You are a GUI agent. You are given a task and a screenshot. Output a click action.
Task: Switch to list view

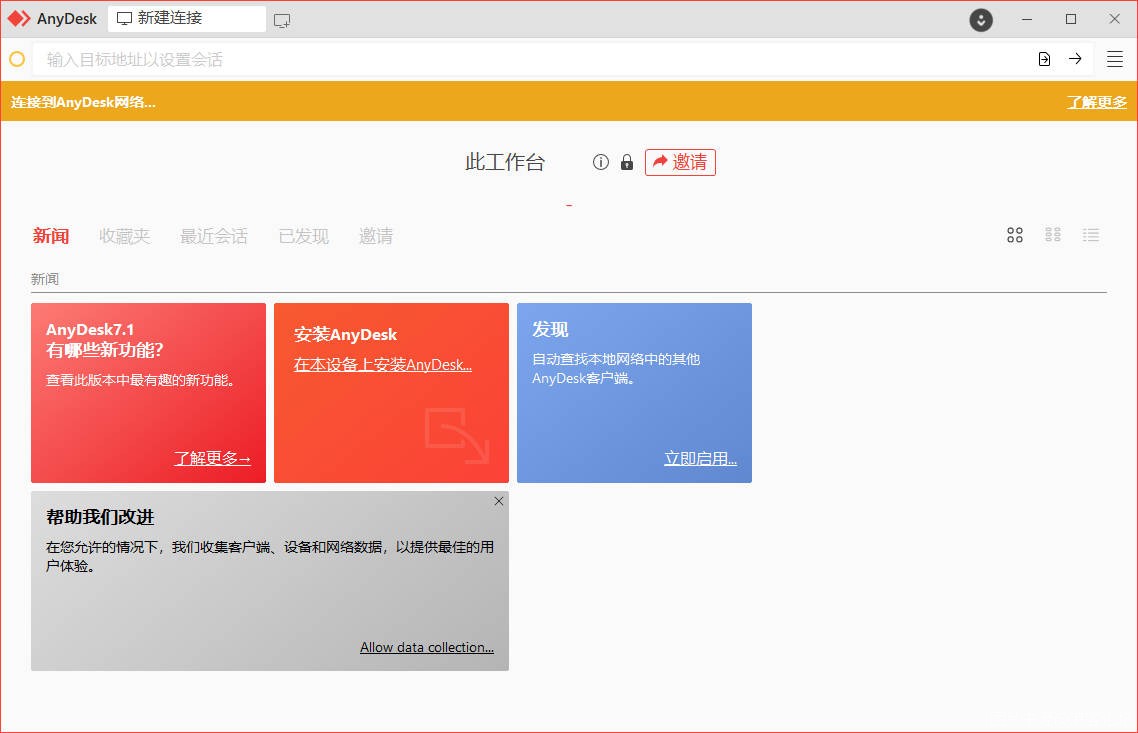[1091, 235]
